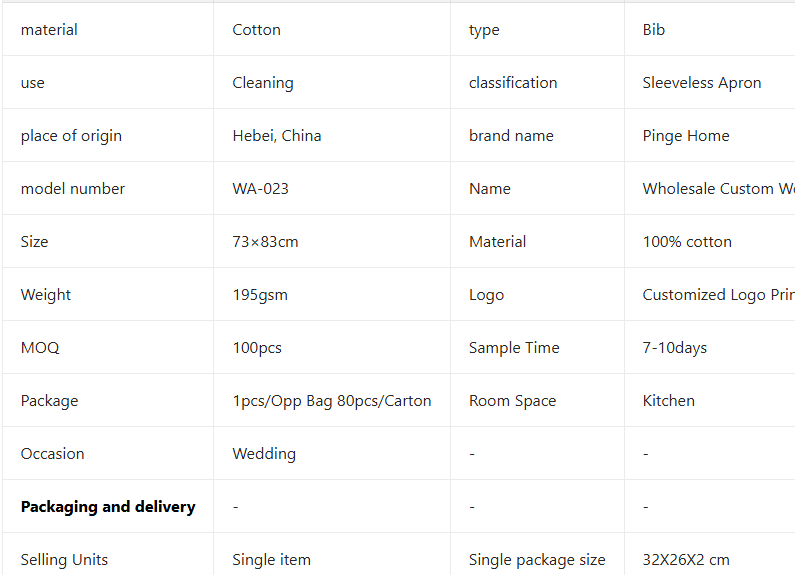Click the 'WA-023' model number value

[x=261, y=189]
